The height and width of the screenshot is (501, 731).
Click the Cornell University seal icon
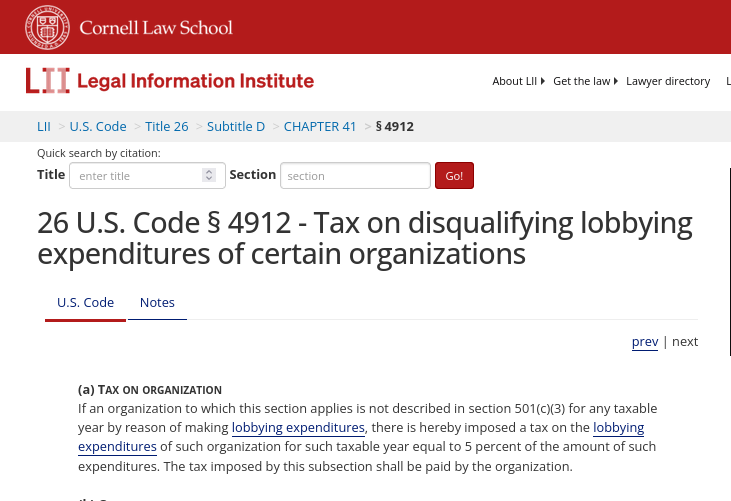pos(47,27)
